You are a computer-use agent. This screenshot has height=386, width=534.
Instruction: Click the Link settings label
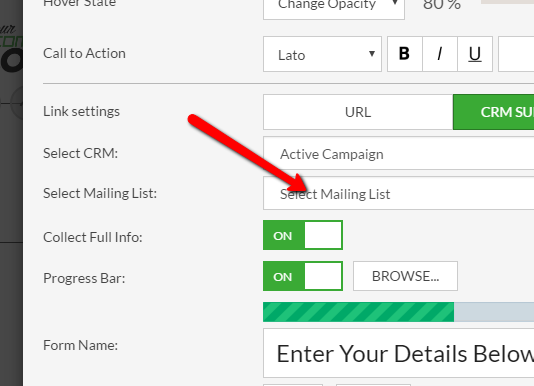coord(81,111)
